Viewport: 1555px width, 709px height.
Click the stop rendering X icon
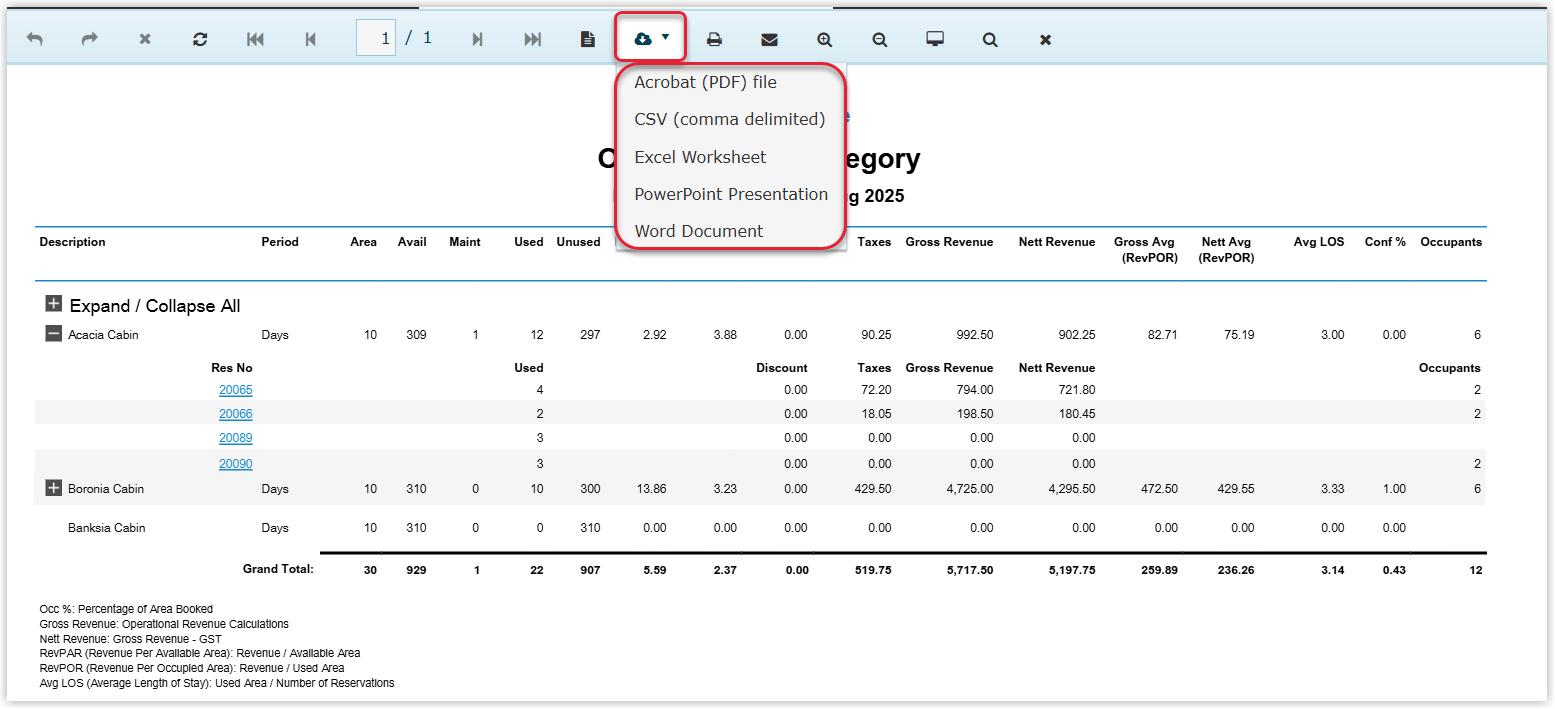click(x=145, y=39)
